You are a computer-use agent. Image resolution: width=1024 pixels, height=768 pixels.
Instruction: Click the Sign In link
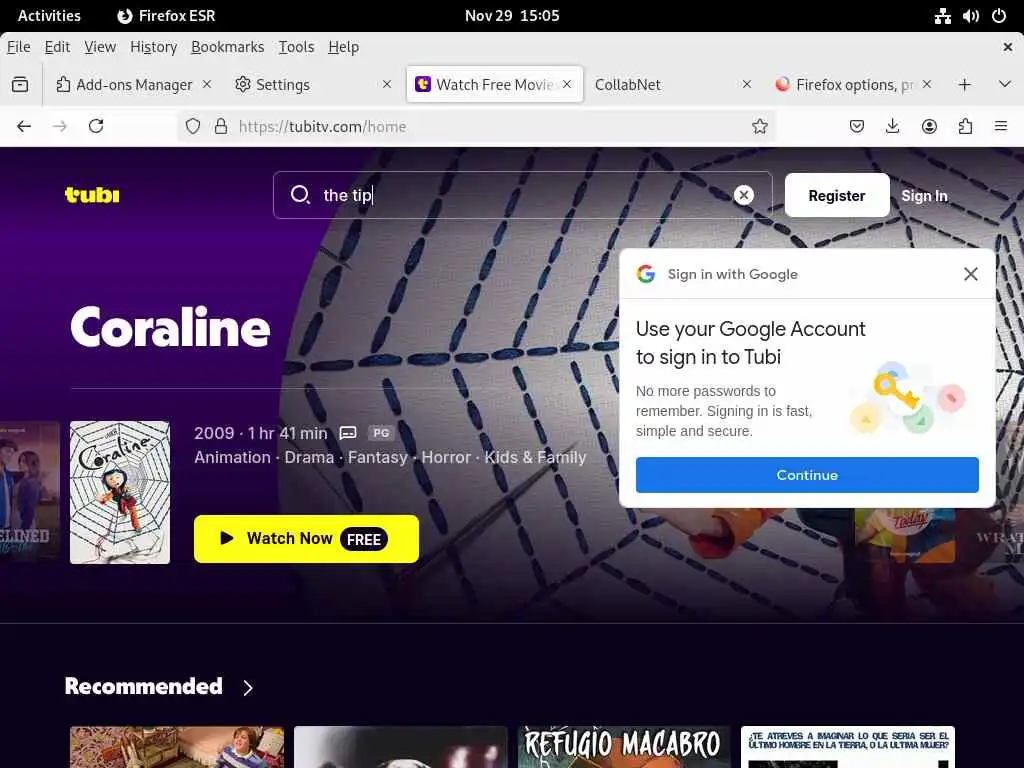(x=924, y=195)
